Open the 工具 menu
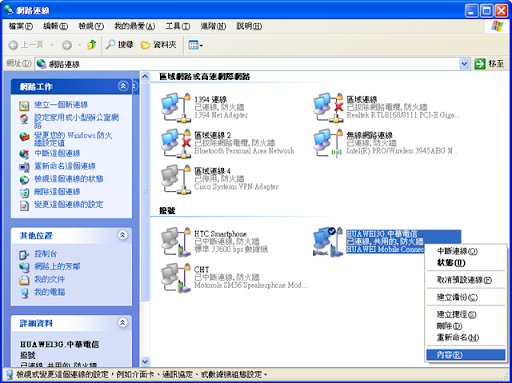Image resolution: width=512 pixels, height=383 pixels. [x=178, y=26]
